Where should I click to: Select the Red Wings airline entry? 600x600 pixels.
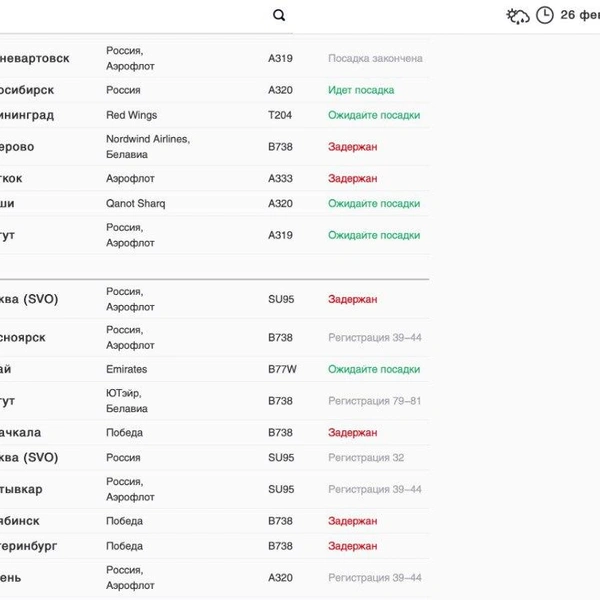click(131, 115)
